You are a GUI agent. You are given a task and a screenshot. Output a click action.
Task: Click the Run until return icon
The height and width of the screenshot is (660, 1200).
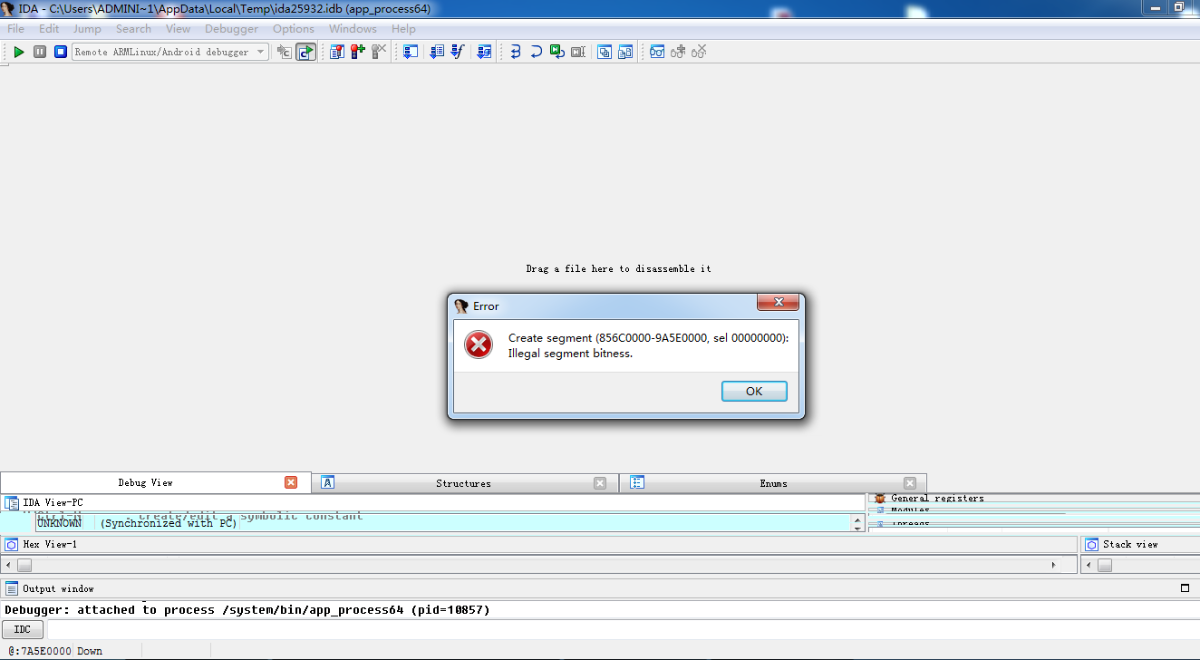tap(557, 51)
